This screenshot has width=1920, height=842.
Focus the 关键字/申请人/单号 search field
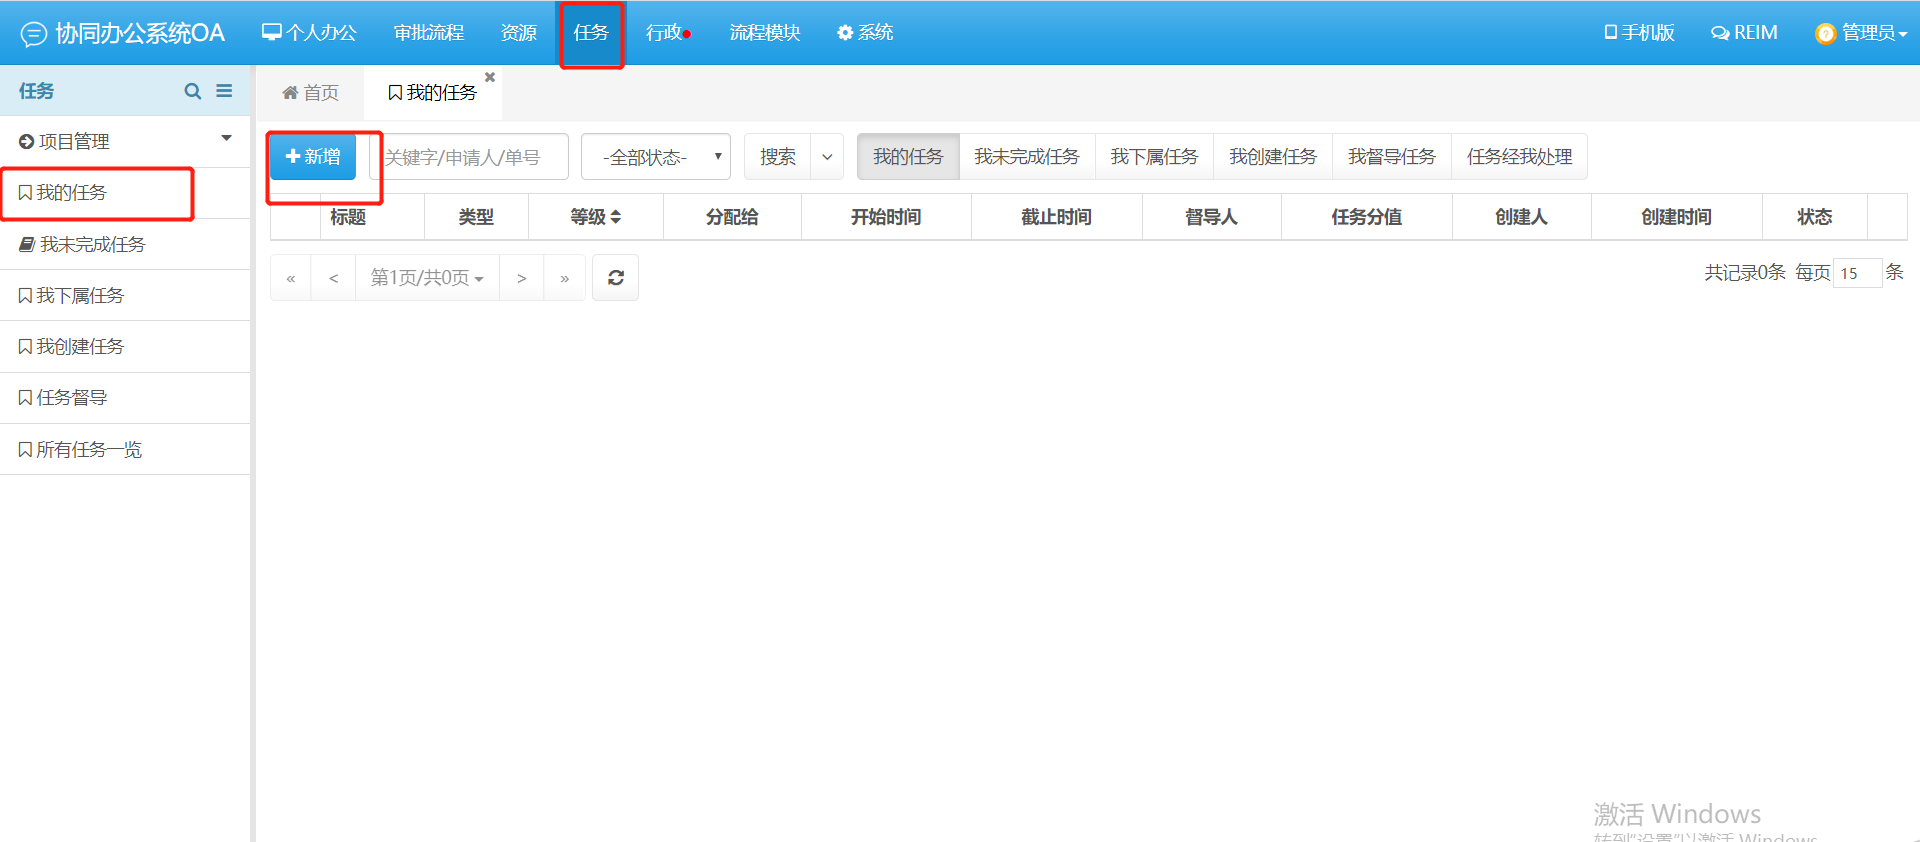click(x=469, y=157)
